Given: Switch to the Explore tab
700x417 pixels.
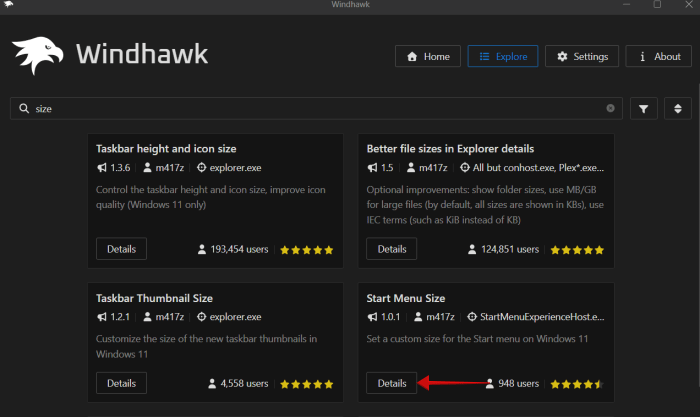Looking at the screenshot, I should point(503,57).
